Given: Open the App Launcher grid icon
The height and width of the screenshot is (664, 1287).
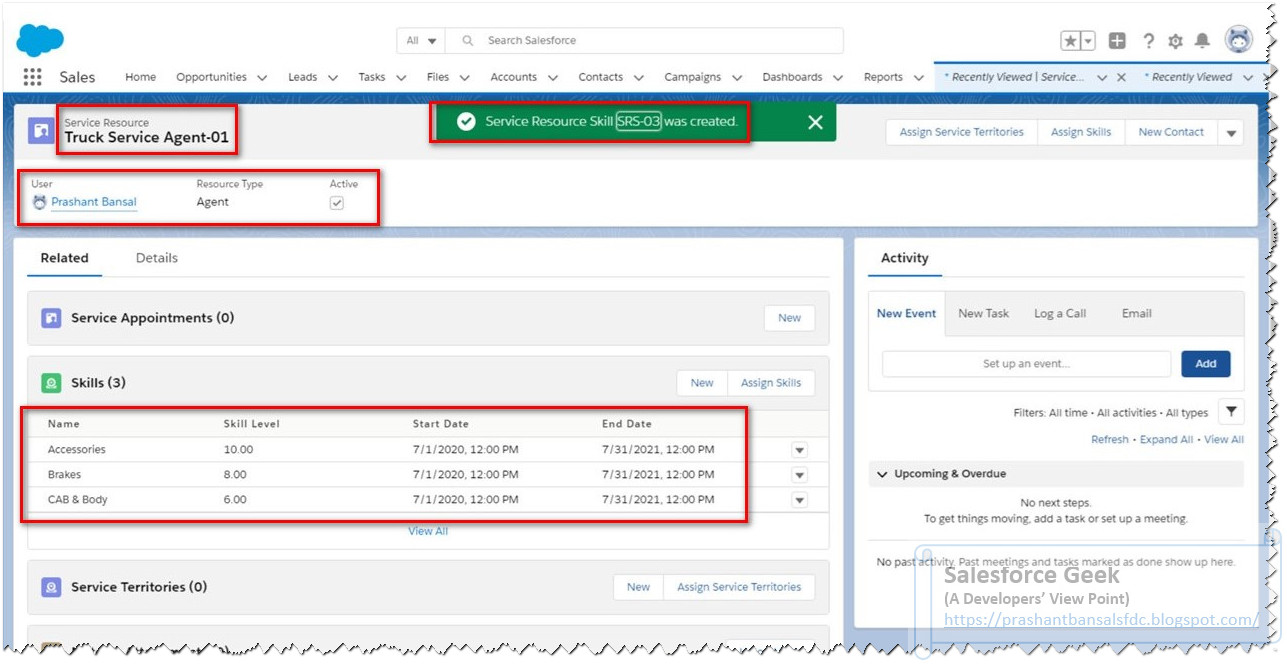Looking at the screenshot, I should [x=32, y=77].
